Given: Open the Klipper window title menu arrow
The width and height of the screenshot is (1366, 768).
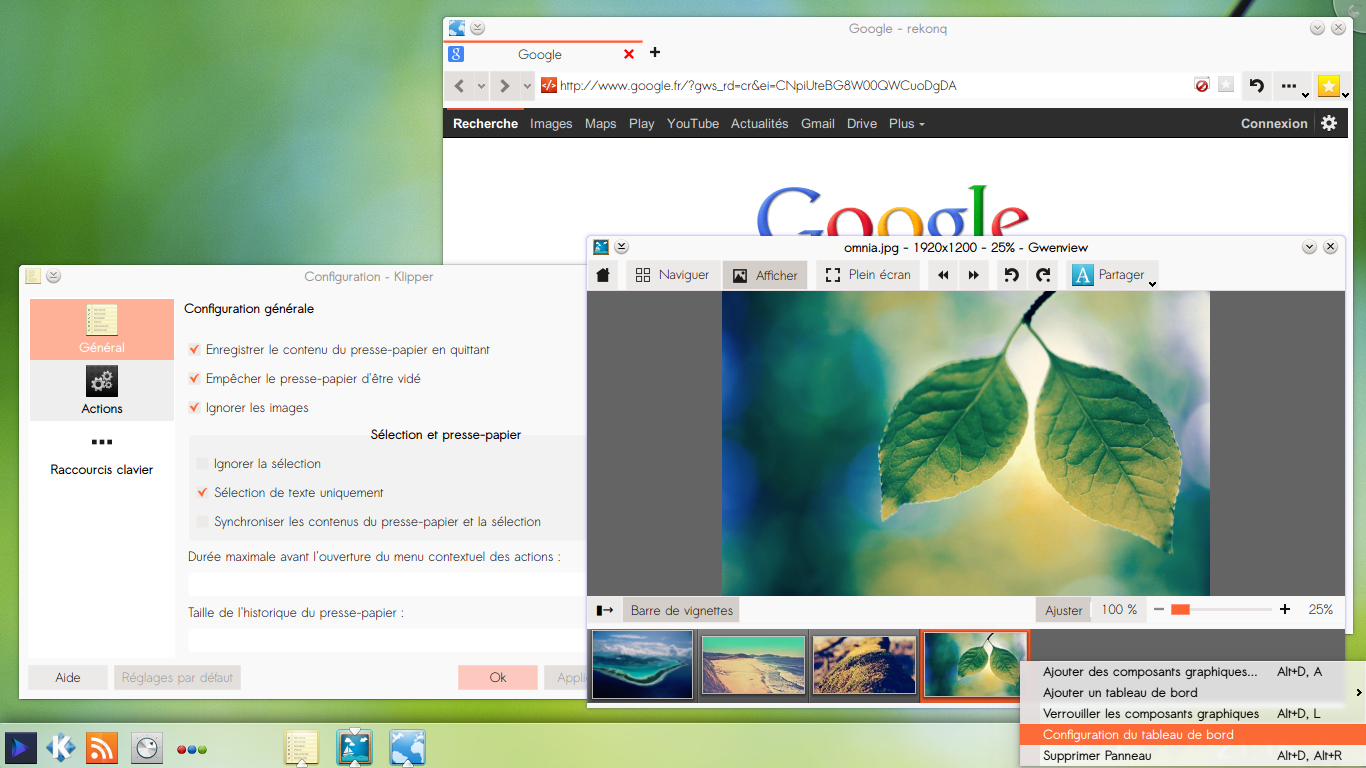Looking at the screenshot, I should [53, 276].
